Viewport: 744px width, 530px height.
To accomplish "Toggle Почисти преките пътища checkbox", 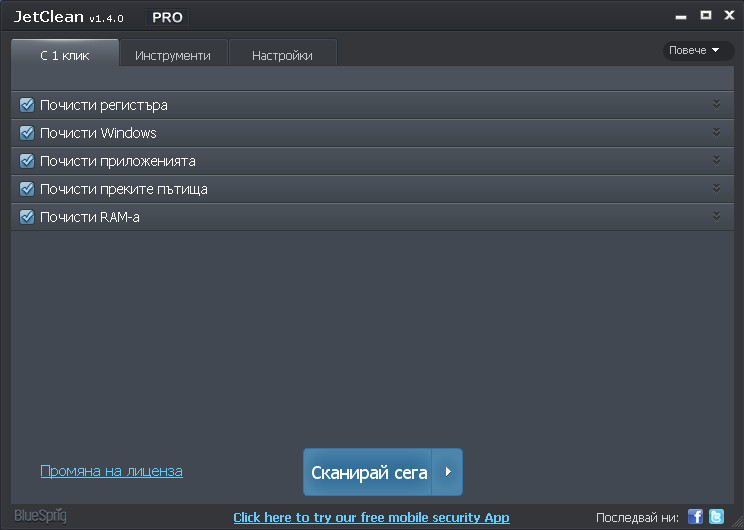I will (27, 189).
